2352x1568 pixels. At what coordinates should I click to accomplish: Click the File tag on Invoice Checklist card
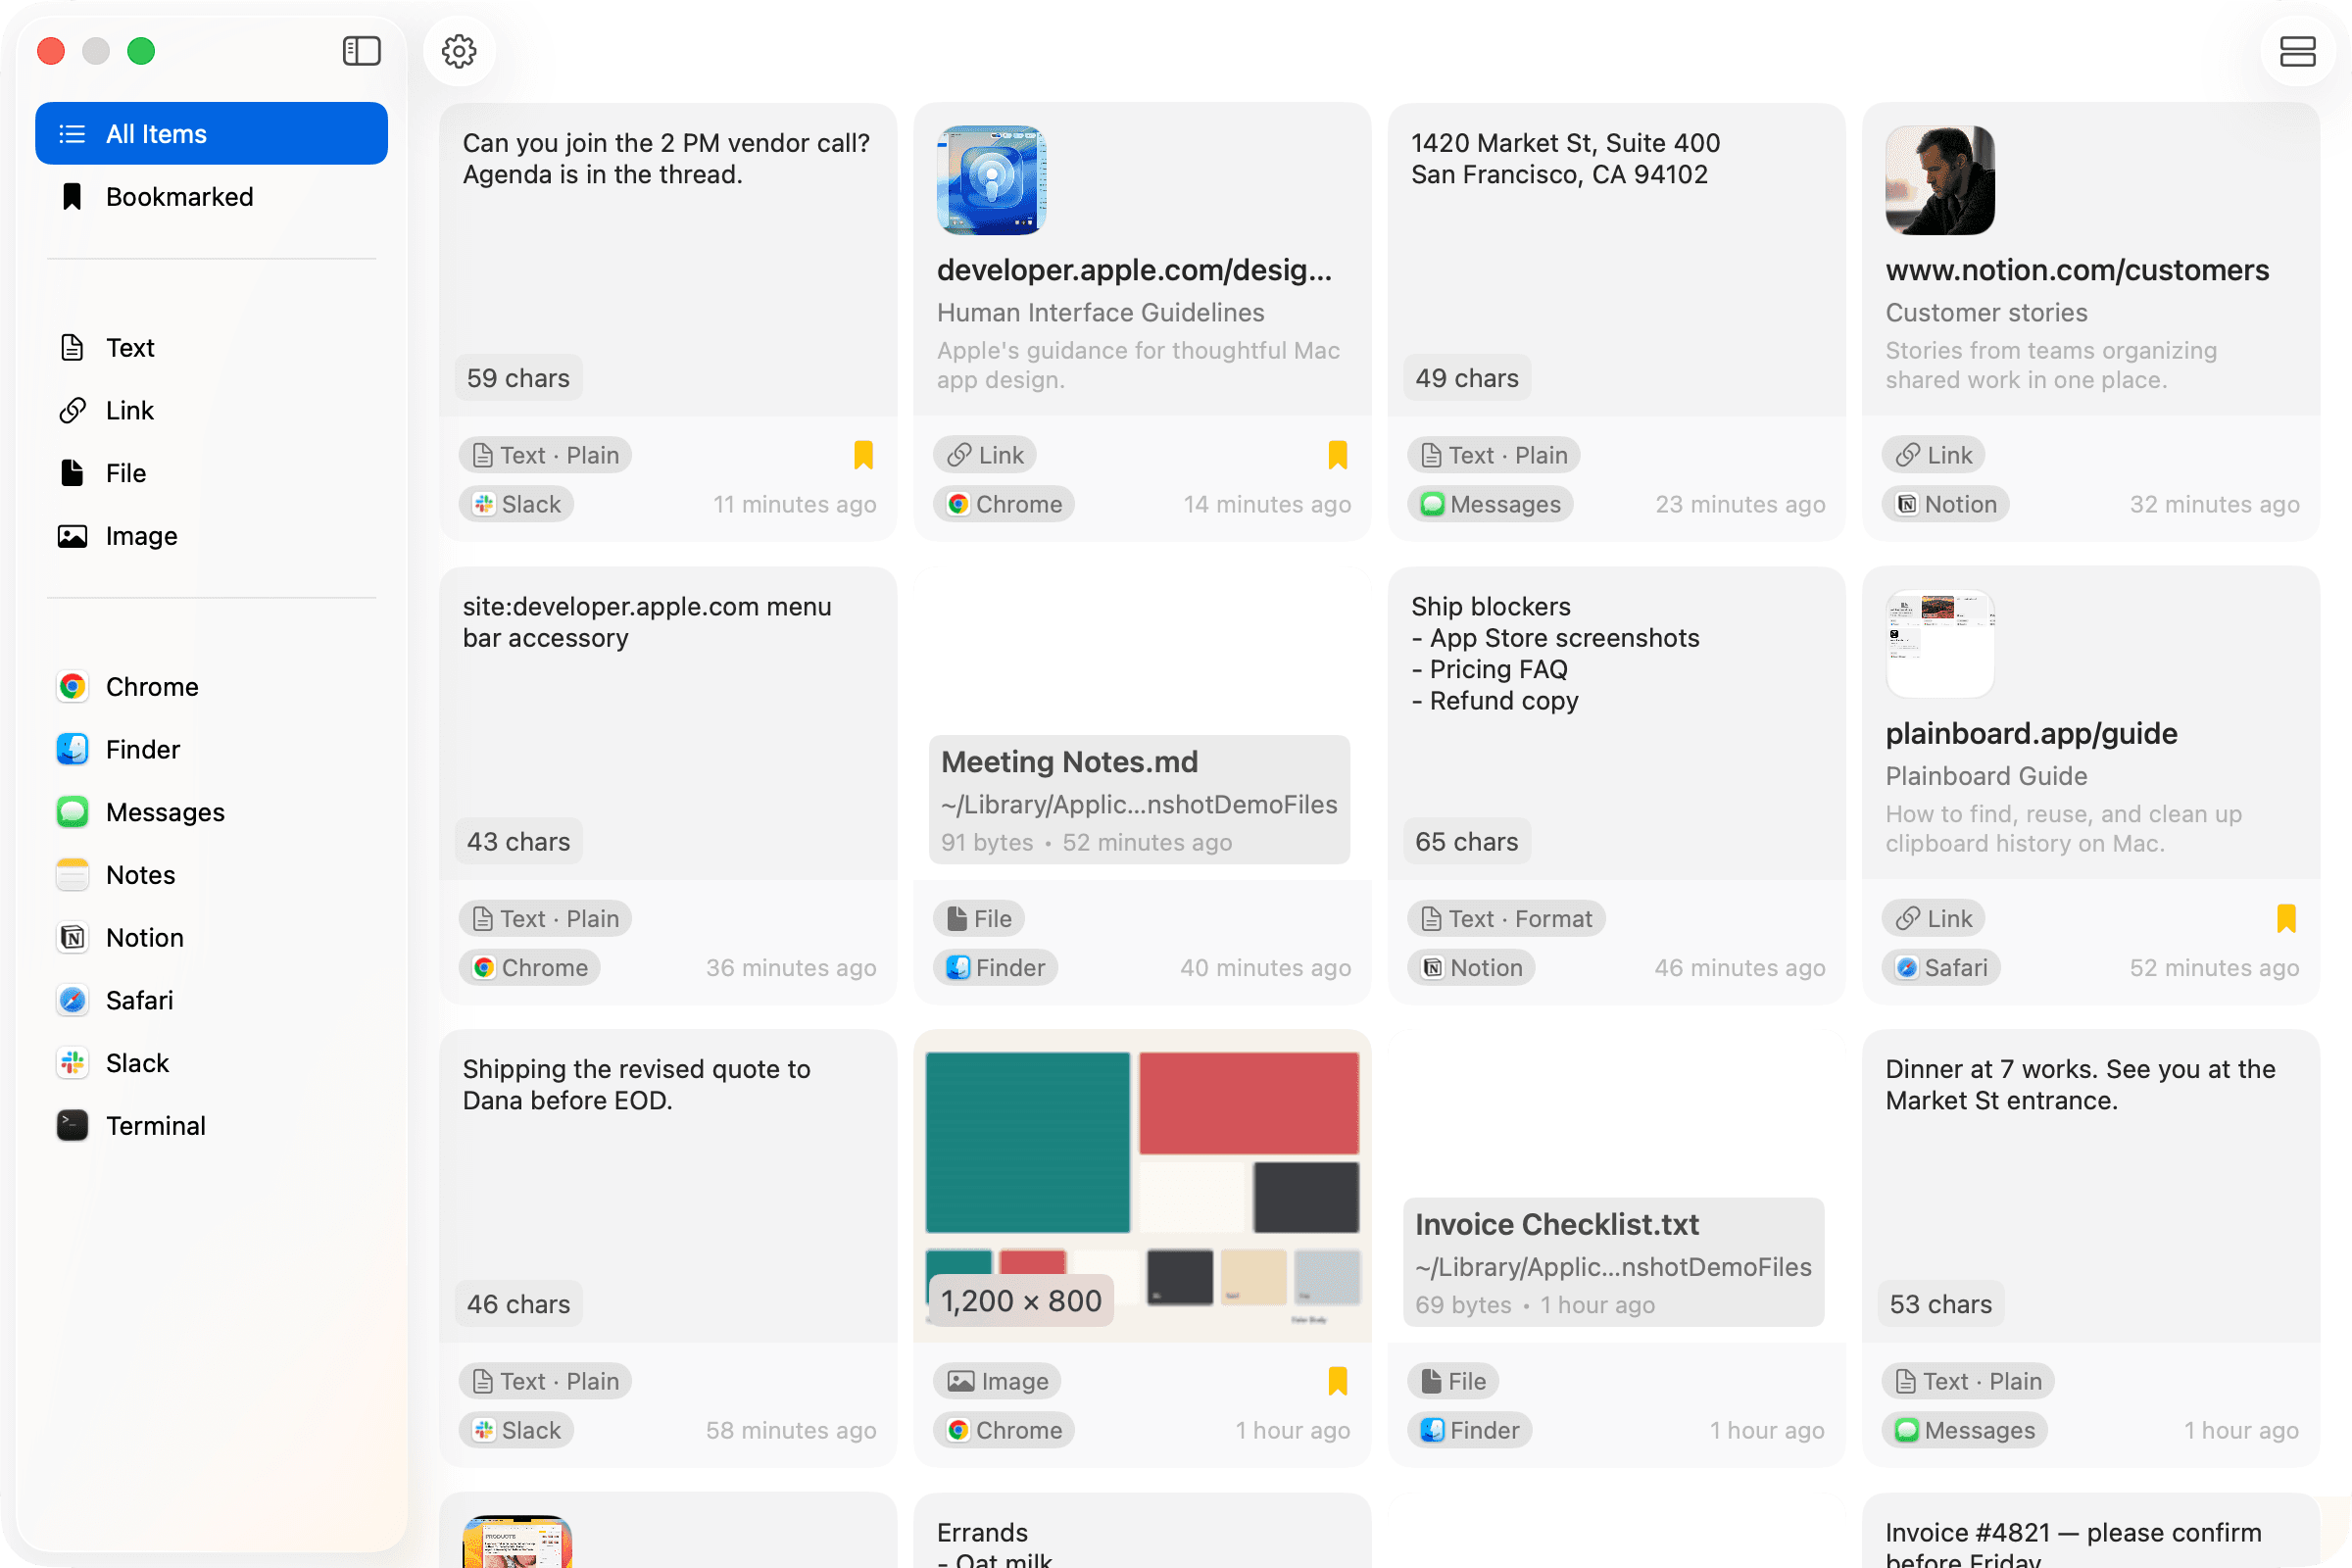(1453, 1381)
